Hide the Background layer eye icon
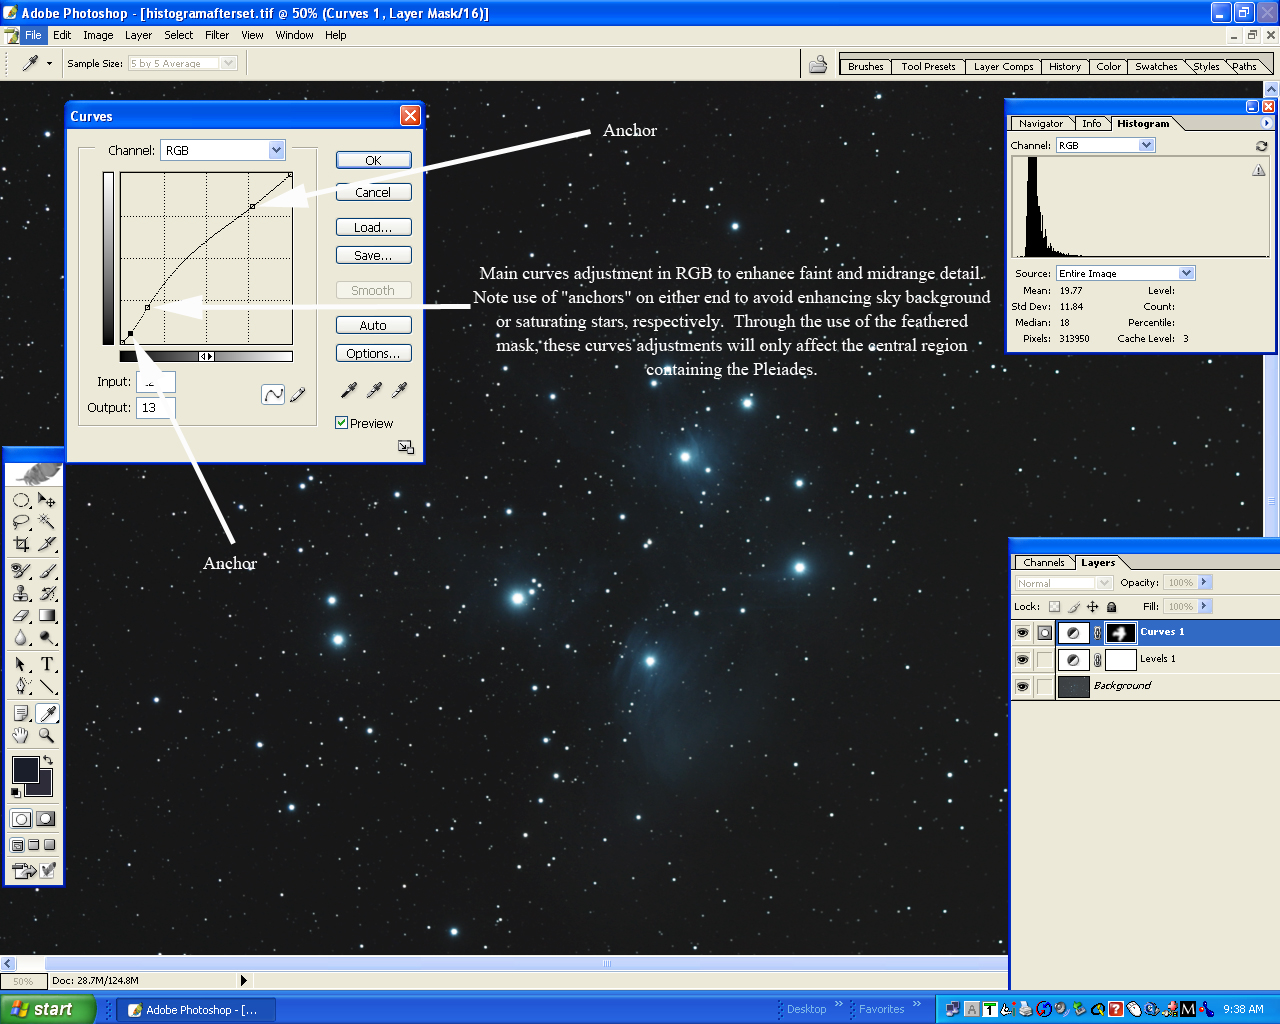The height and width of the screenshot is (1024, 1280). coord(1022,686)
